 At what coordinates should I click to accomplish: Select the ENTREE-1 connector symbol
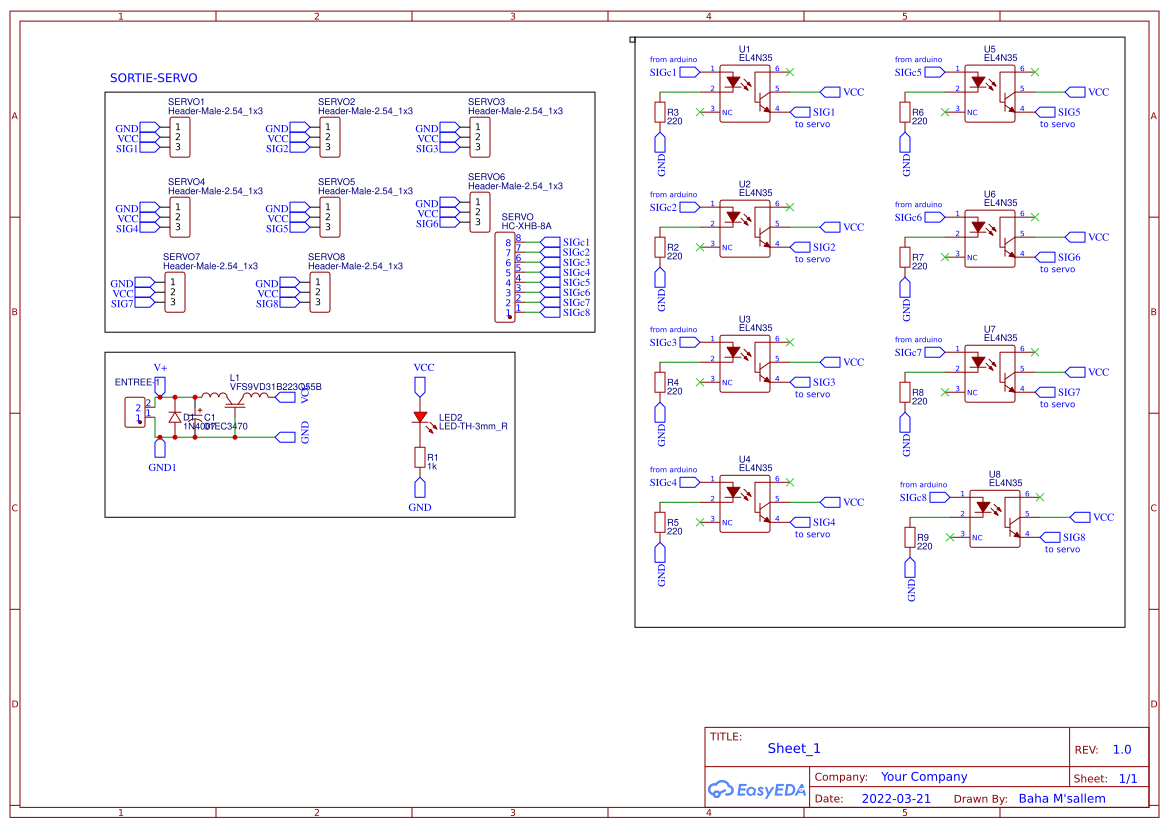pos(137,410)
